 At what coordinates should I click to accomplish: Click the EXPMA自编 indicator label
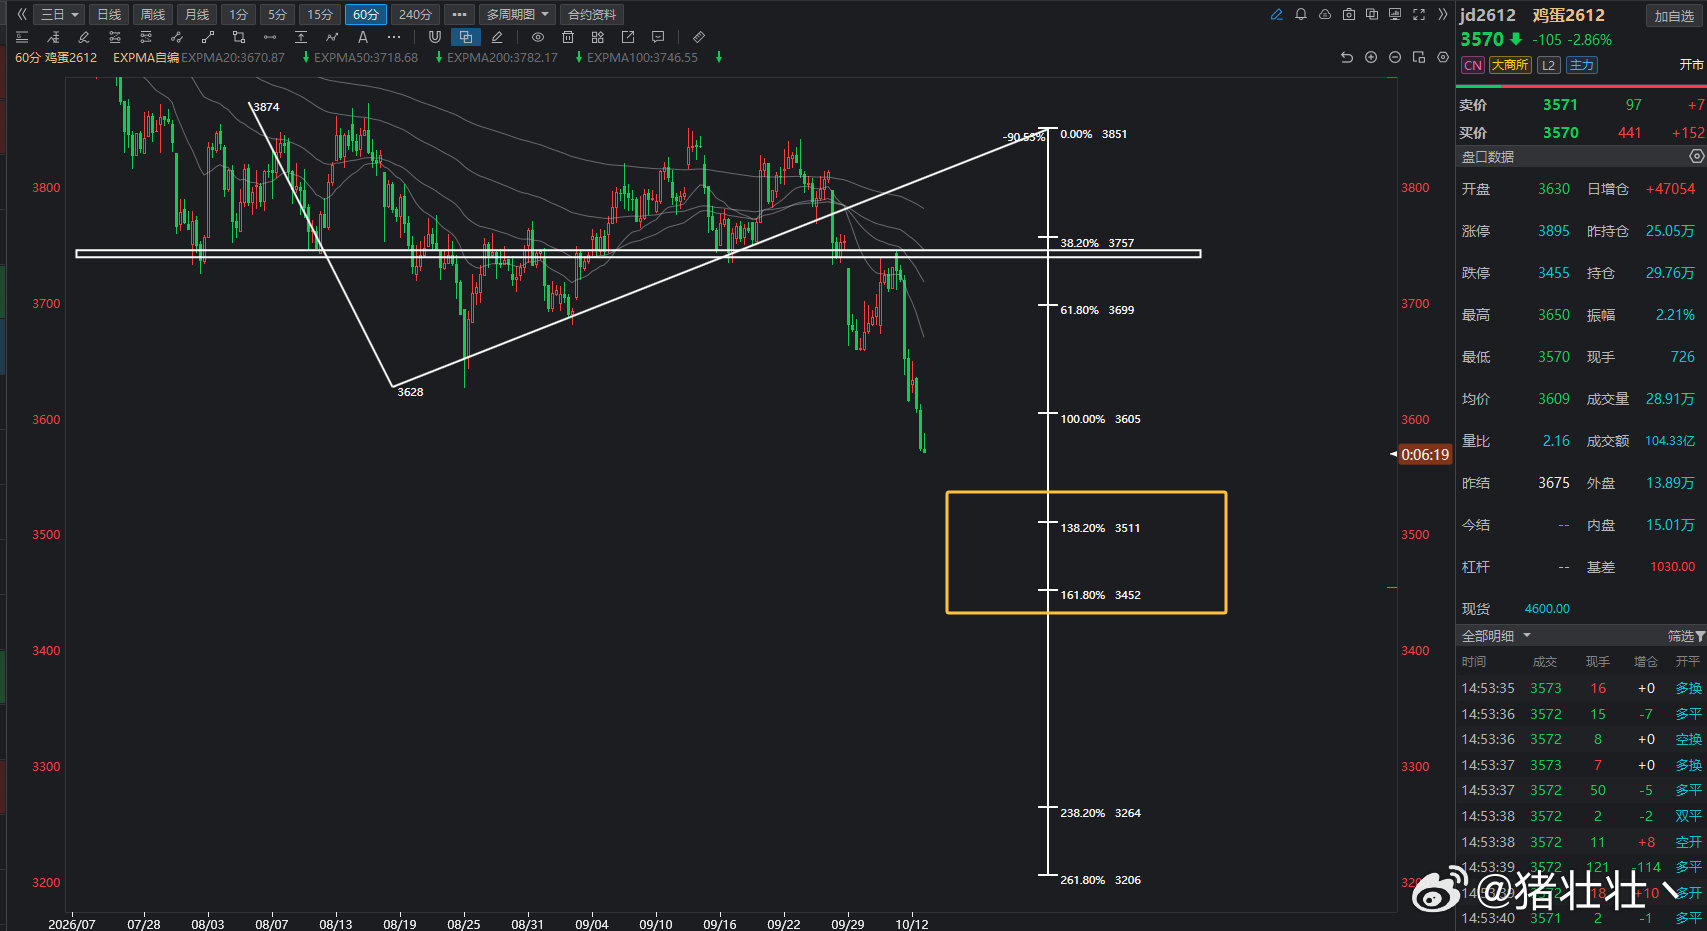[x=146, y=57]
